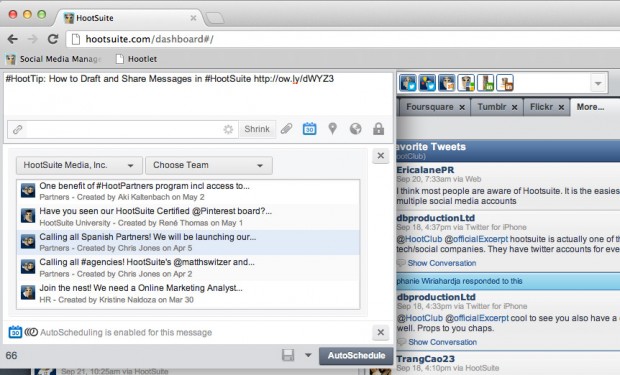The height and width of the screenshot is (375, 620).
Task: Open a new browser tab
Action: pyautogui.click(x=215, y=18)
